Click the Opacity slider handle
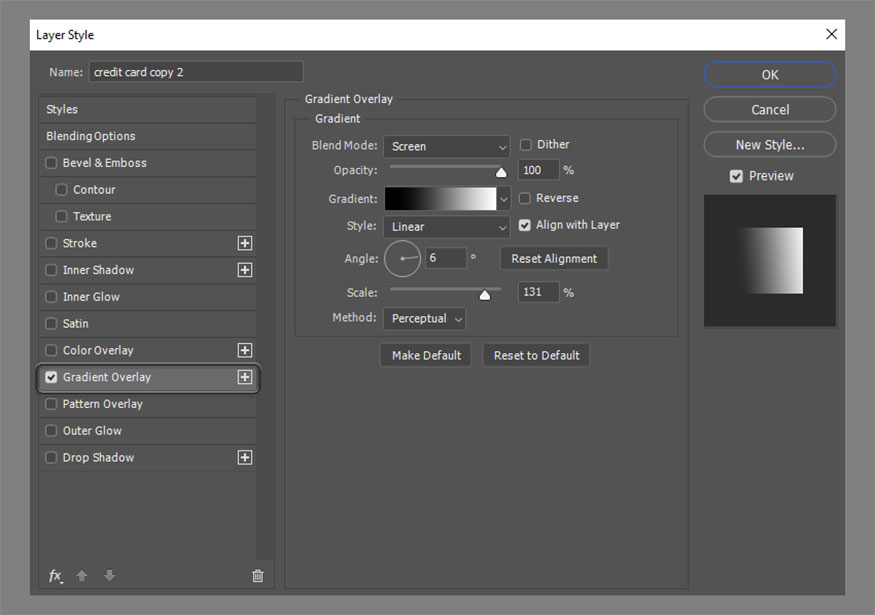This screenshot has width=875, height=615. point(501,172)
